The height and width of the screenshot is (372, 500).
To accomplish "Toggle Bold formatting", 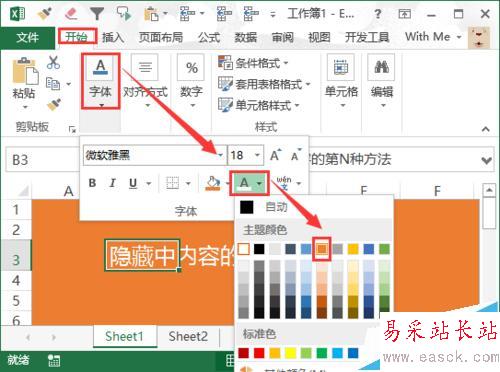I will (x=92, y=183).
